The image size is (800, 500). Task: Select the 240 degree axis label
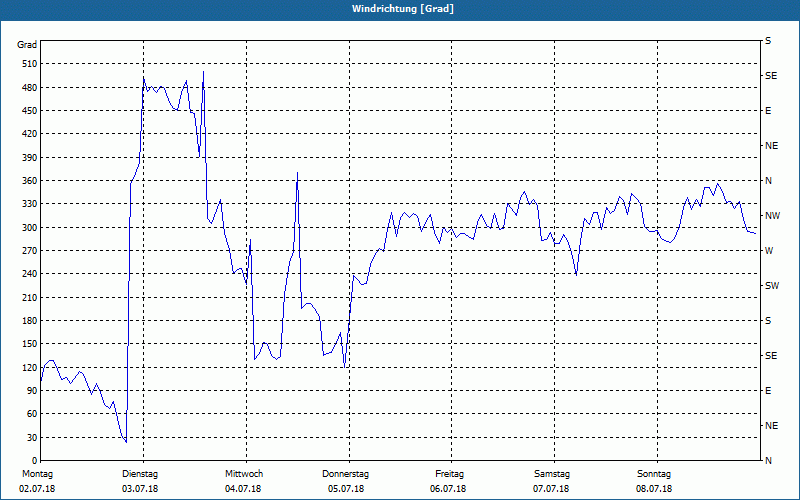tap(30, 274)
